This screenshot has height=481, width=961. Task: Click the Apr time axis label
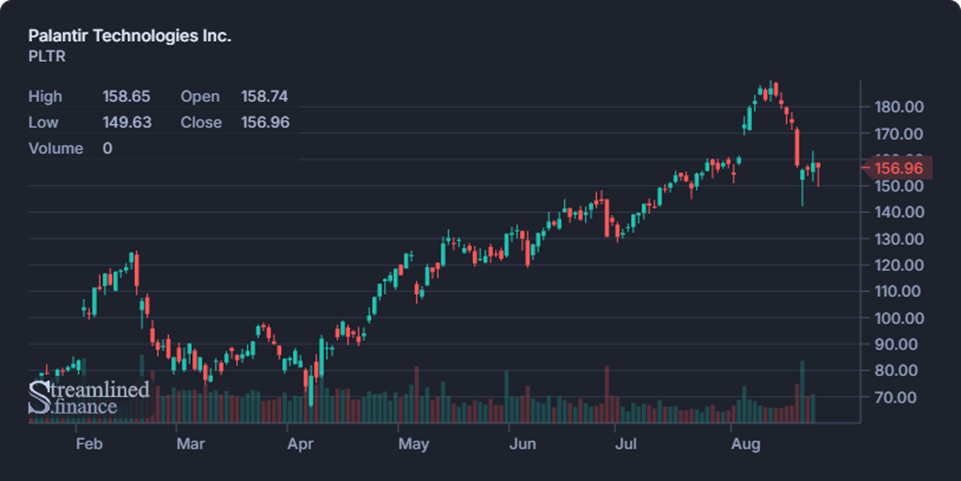click(x=300, y=444)
